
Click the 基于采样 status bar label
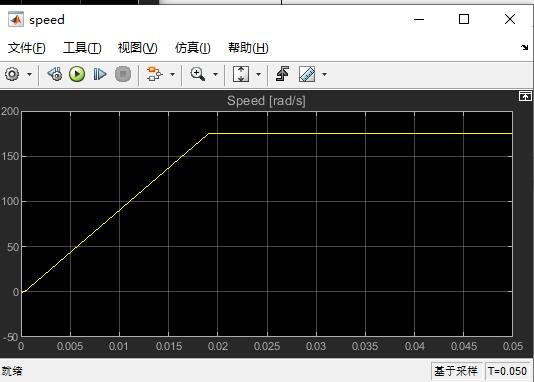coord(456,371)
